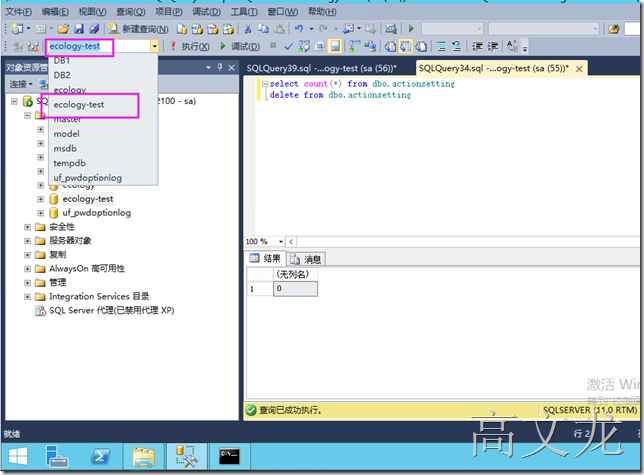
Task: Select Results to File icon
Action: click(421, 46)
